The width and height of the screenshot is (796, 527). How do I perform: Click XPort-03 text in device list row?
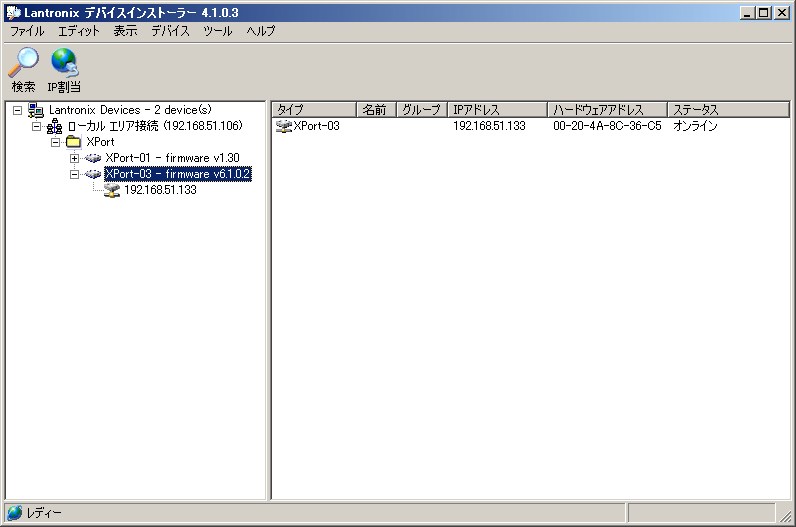pyautogui.click(x=316, y=126)
